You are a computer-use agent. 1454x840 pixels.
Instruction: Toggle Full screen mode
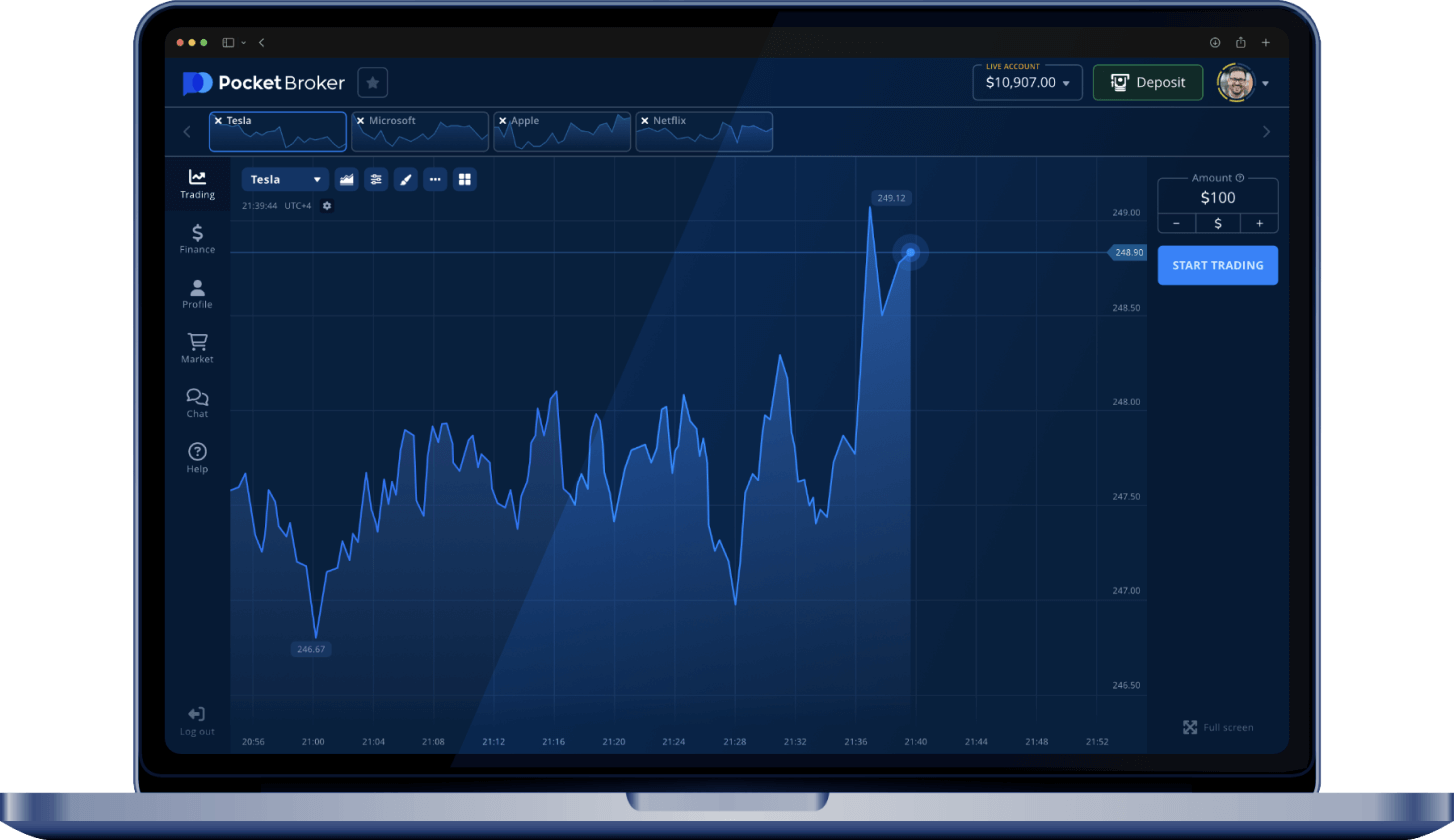coord(1218,727)
